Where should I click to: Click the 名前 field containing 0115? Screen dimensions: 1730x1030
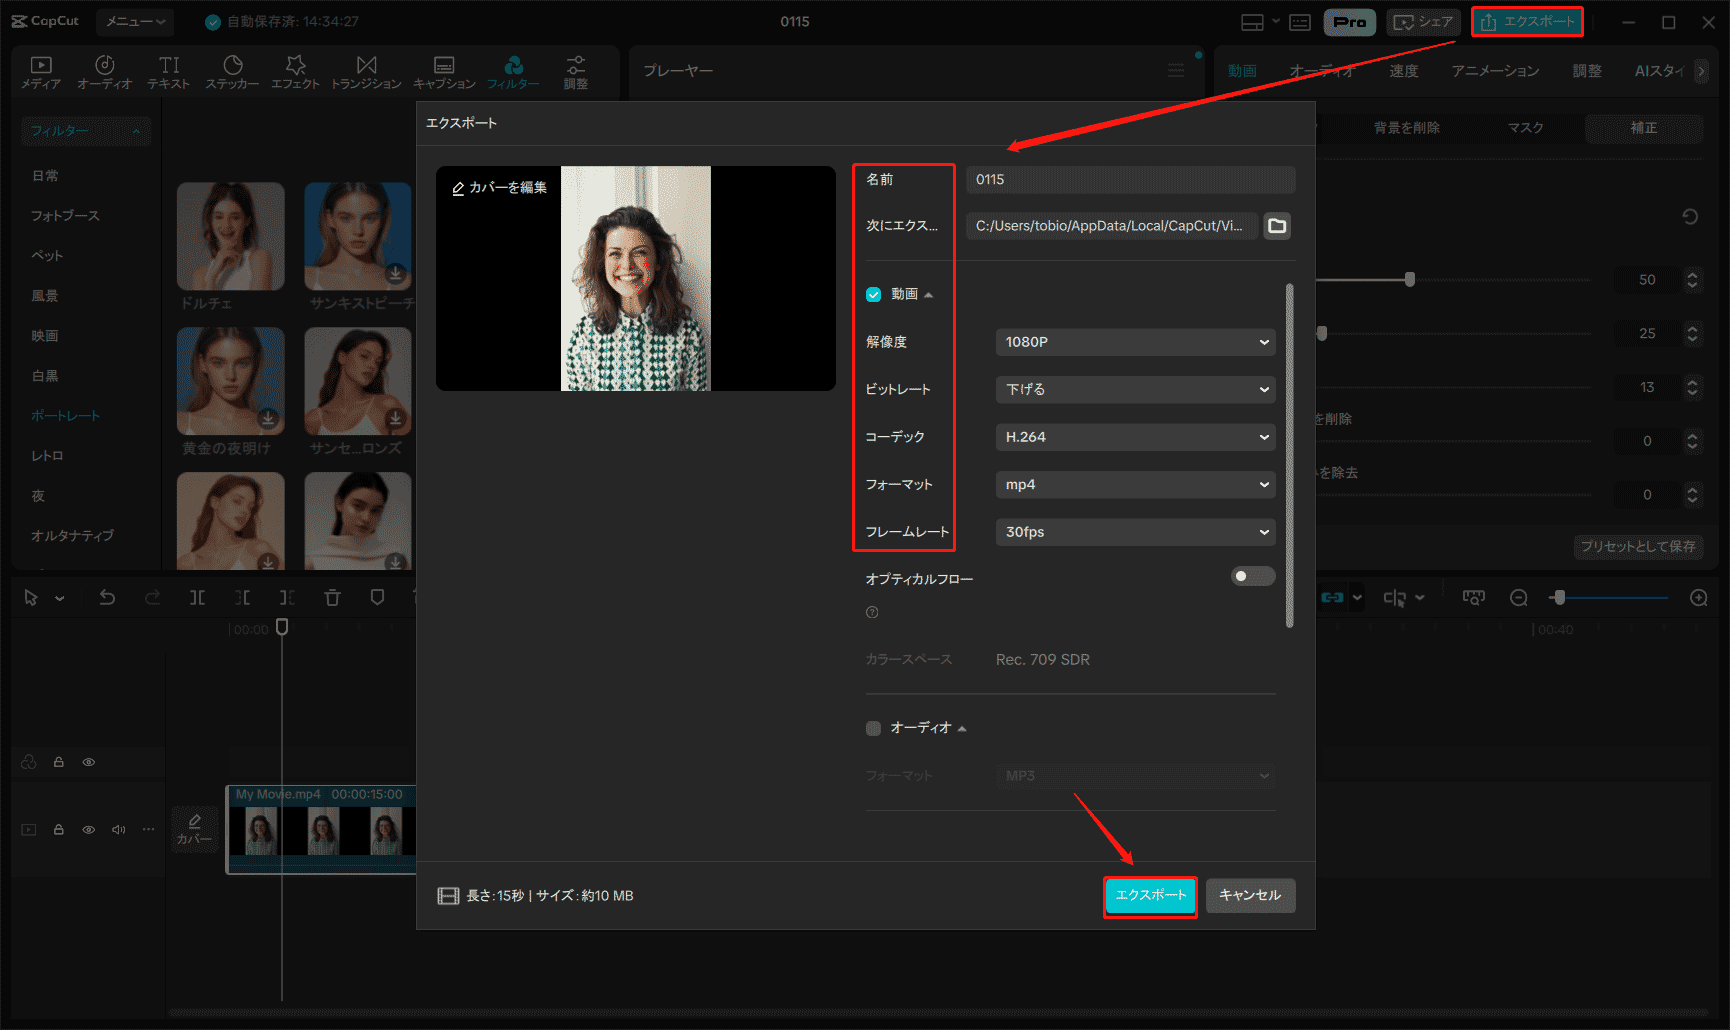1130,180
